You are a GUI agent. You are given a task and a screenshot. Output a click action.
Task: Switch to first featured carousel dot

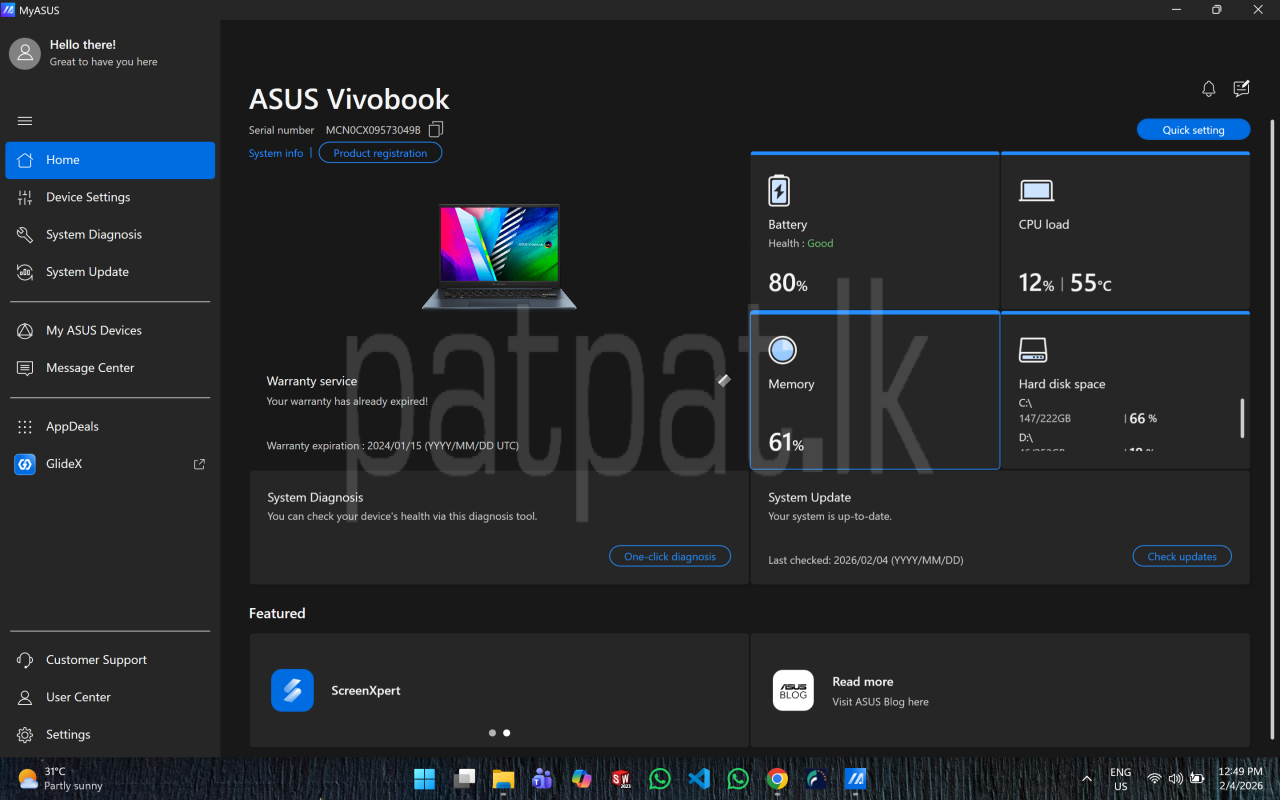492,733
